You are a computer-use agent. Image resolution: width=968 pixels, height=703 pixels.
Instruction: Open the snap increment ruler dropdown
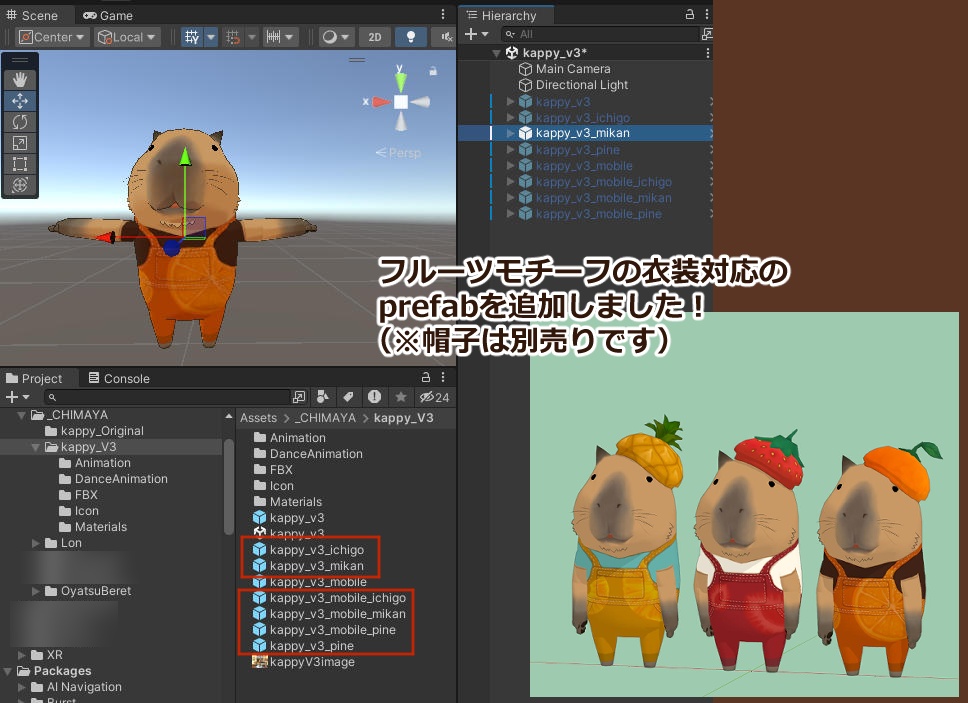tap(280, 37)
